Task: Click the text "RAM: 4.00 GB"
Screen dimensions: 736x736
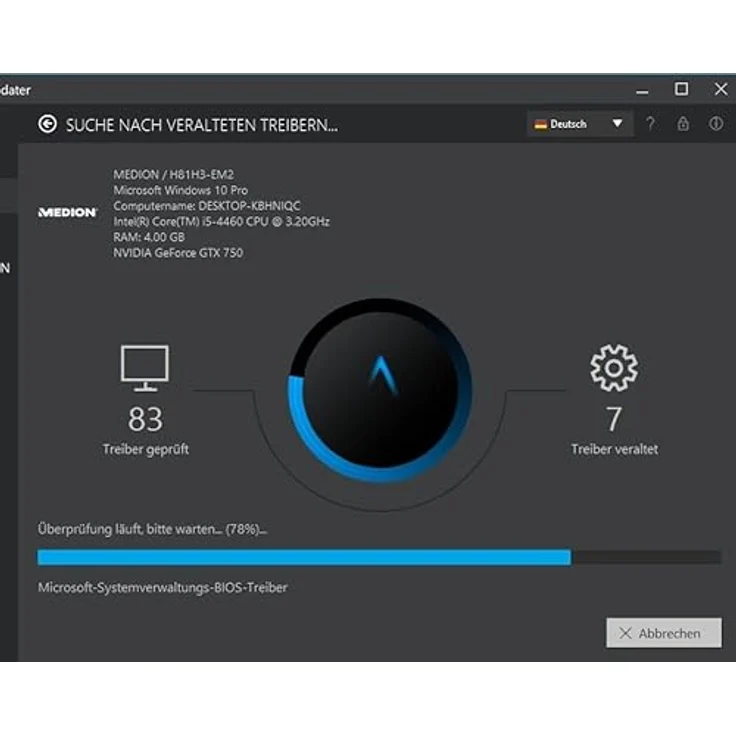Action: [x=149, y=237]
